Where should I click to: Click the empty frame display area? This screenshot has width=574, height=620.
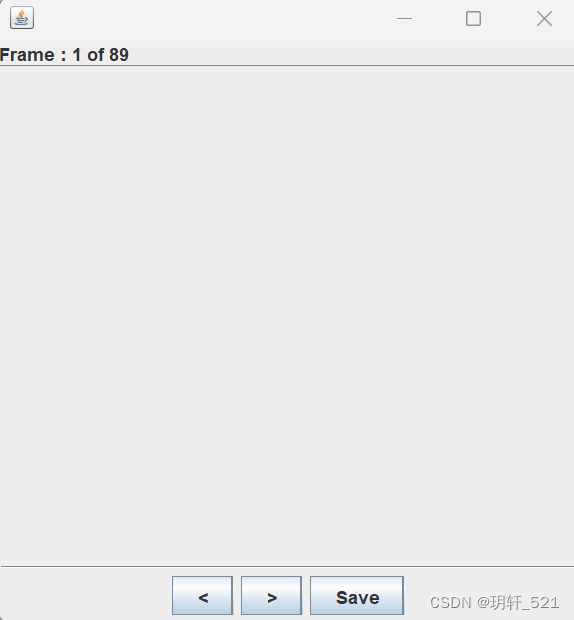click(287, 316)
